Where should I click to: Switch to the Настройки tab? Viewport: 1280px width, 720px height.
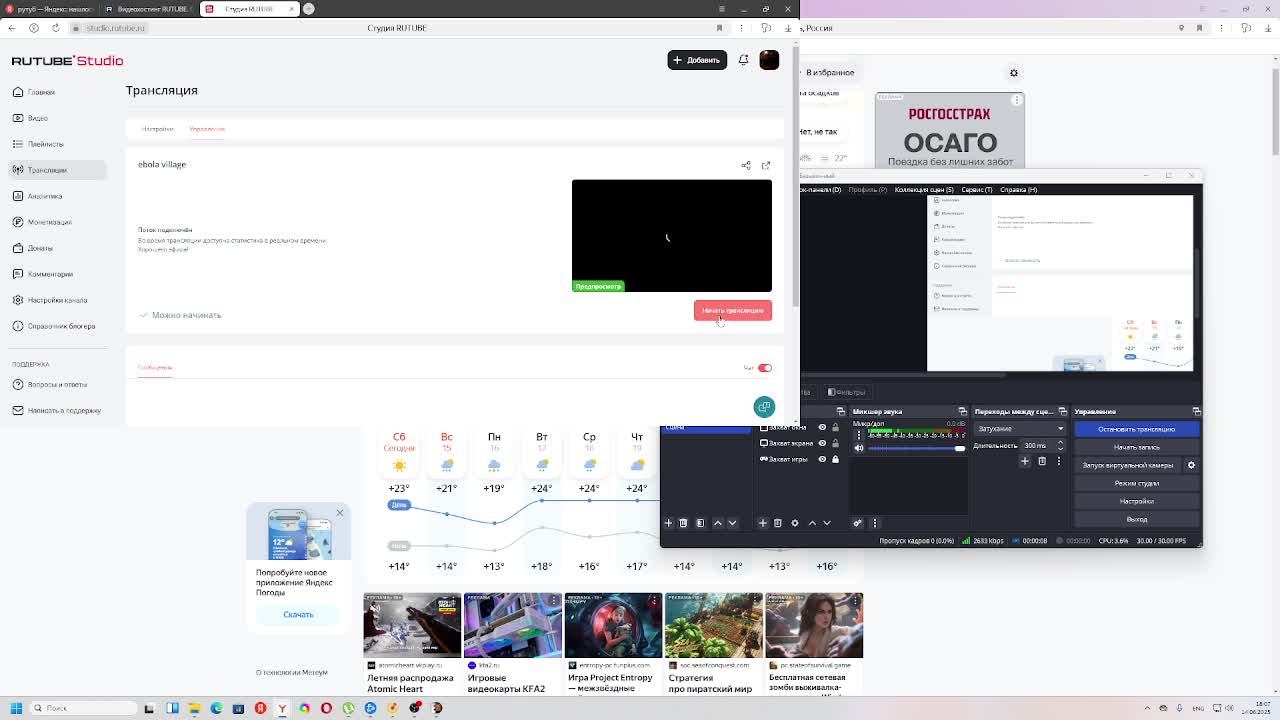(157, 129)
